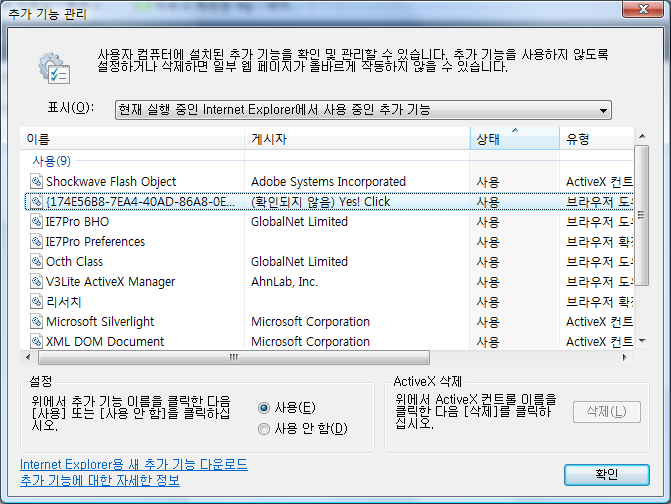The image size is (671, 504).
Task: Click the Octh Class add-on icon
Action: 36,261
